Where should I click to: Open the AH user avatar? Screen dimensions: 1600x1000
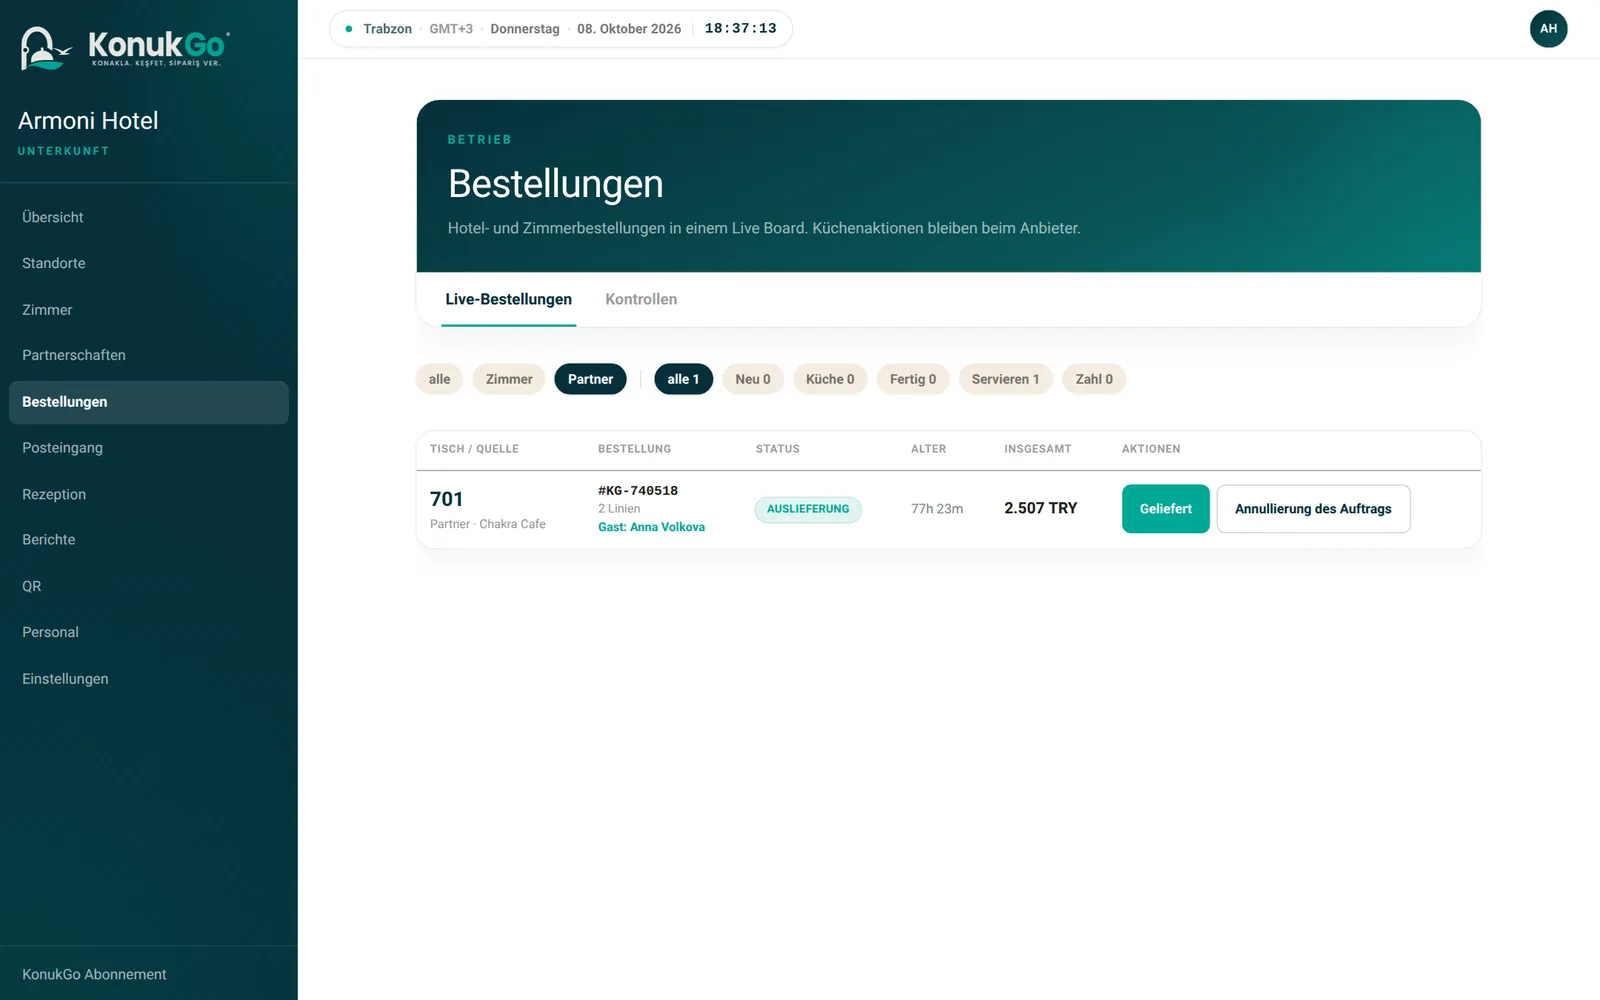coord(1548,29)
